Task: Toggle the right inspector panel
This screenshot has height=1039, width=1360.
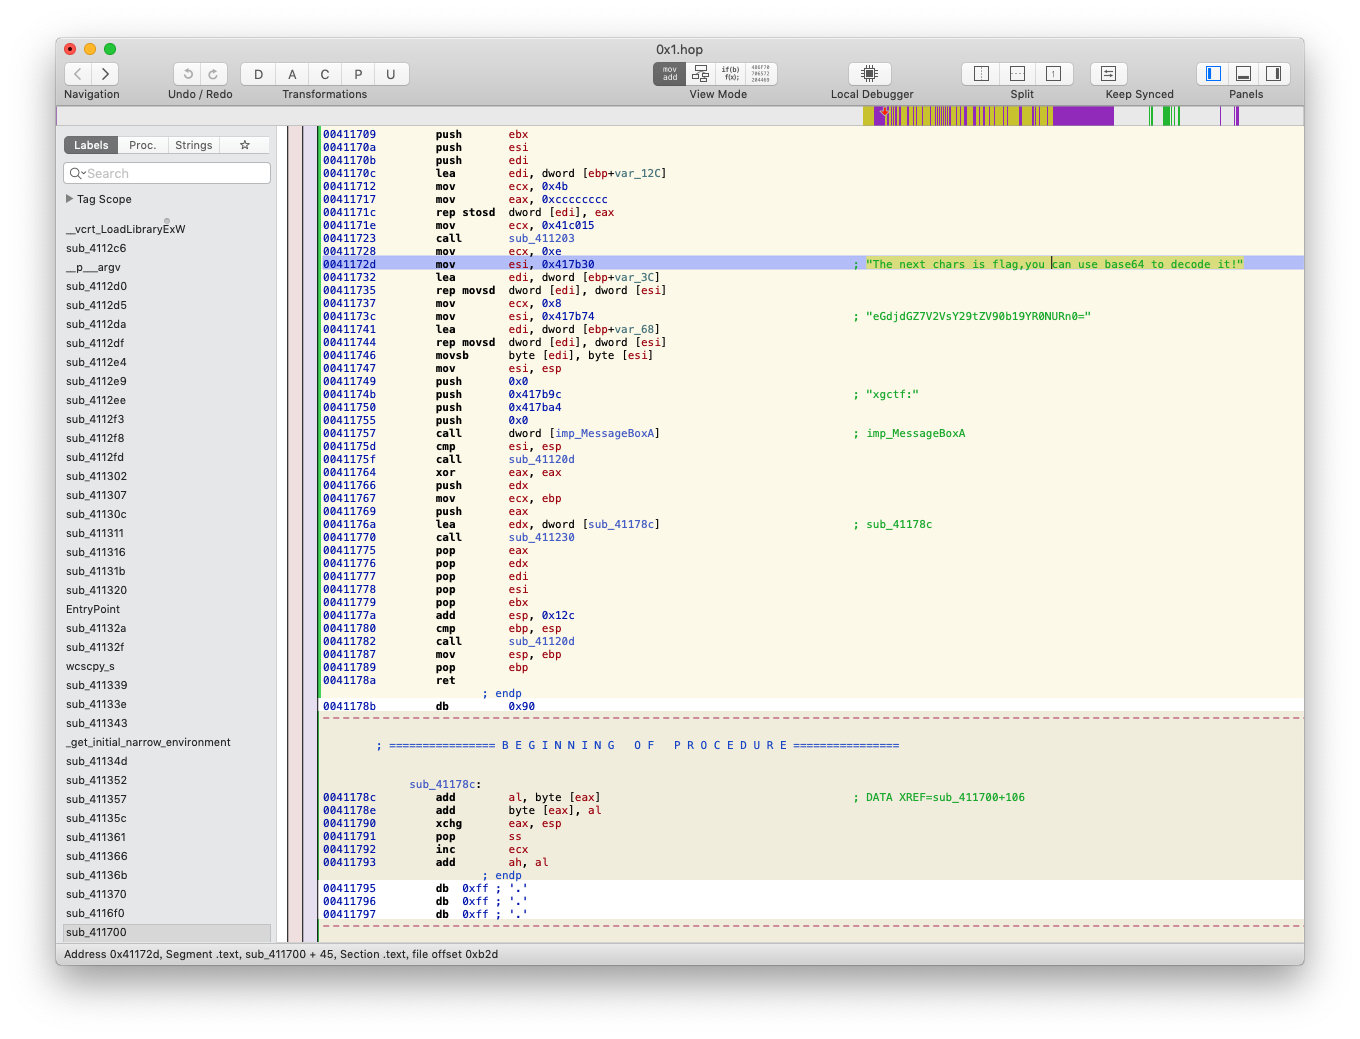Action: click(1273, 74)
